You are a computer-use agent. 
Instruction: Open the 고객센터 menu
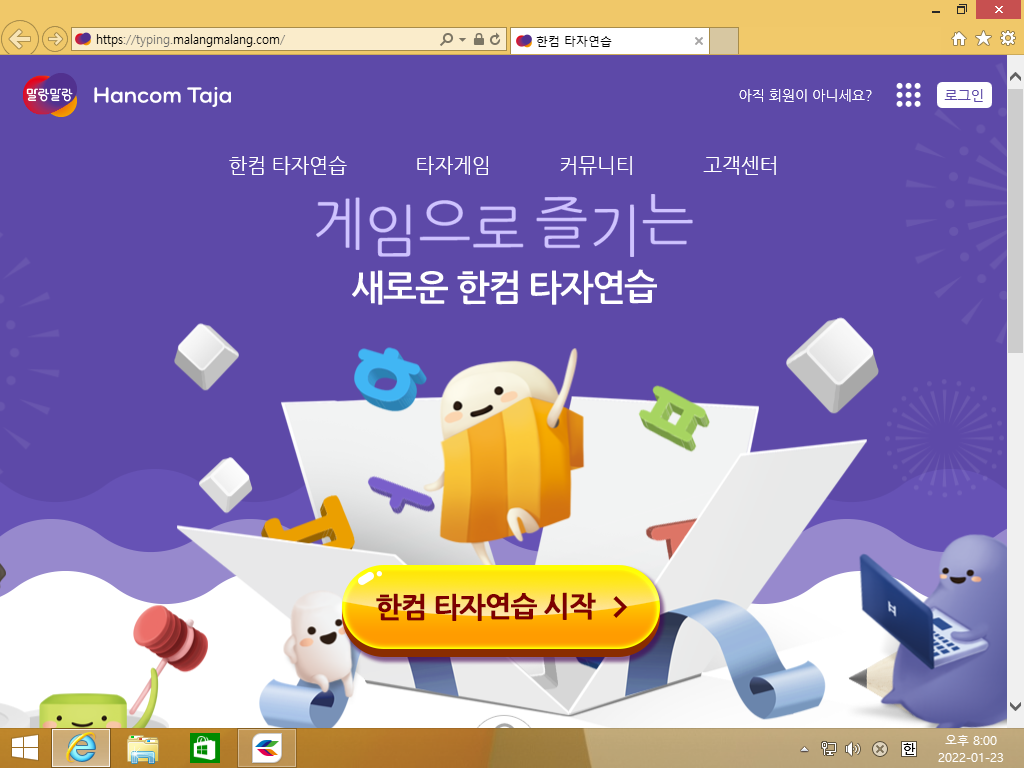pyautogui.click(x=740, y=165)
